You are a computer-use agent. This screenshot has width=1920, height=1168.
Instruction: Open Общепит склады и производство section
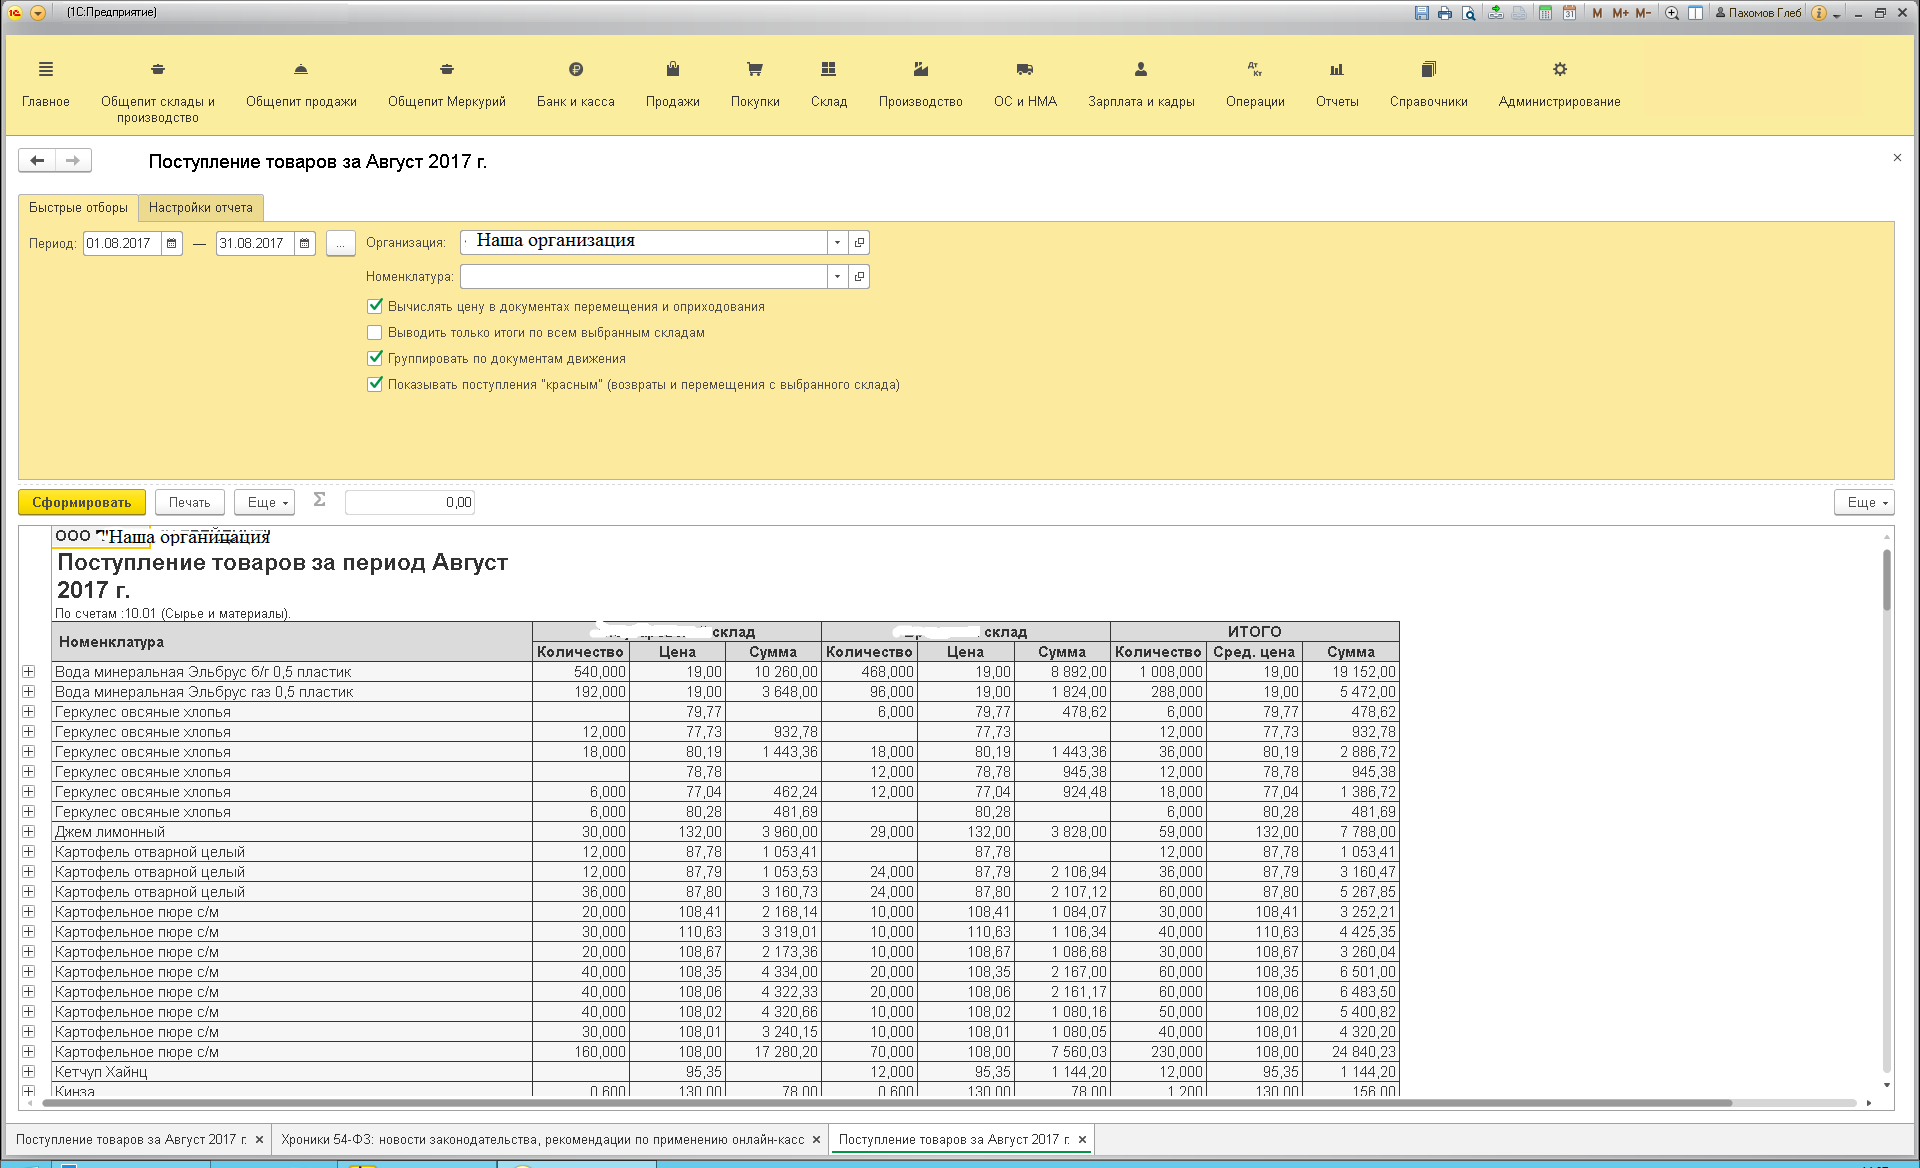pos(158,91)
